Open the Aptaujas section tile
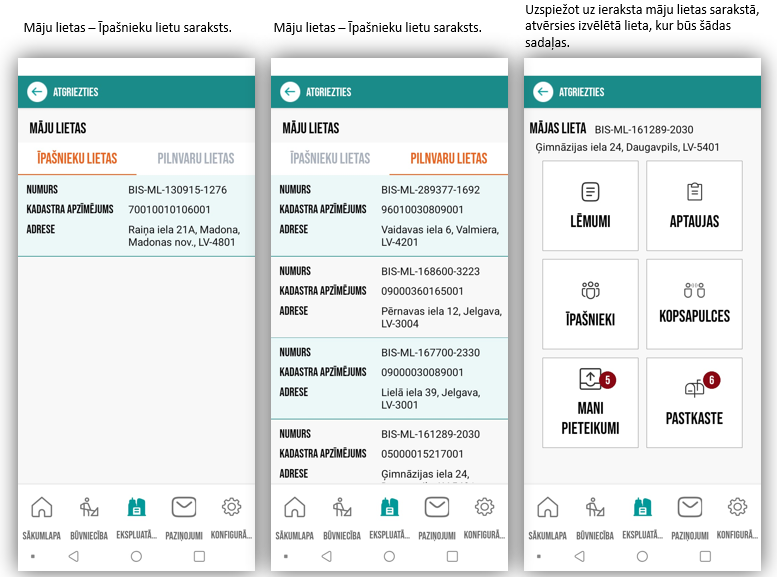Image resolution: width=777 pixels, height=577 pixels. point(694,205)
